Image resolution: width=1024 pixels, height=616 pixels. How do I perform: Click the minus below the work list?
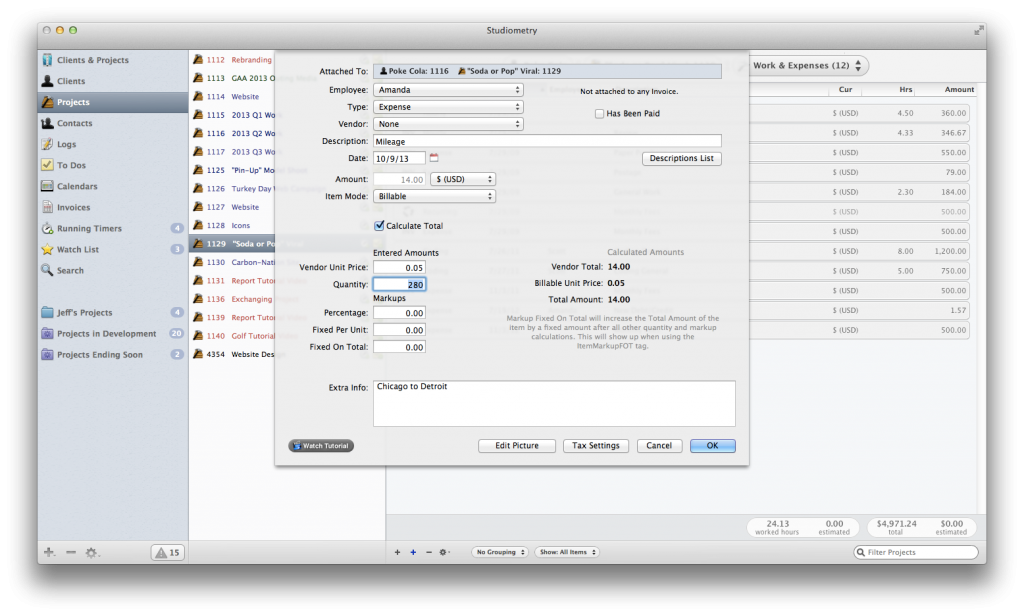pos(428,552)
